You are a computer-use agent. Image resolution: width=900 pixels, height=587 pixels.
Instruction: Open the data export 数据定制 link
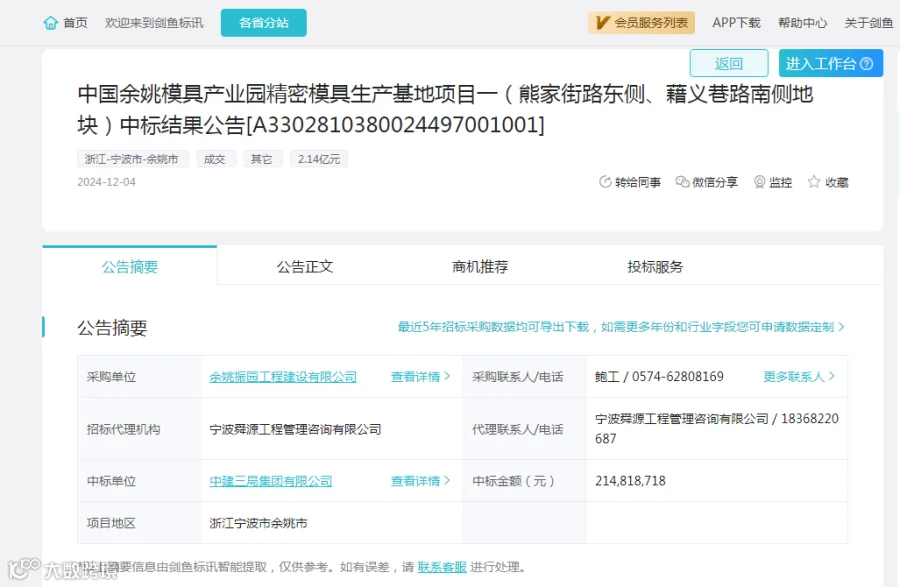(x=621, y=327)
